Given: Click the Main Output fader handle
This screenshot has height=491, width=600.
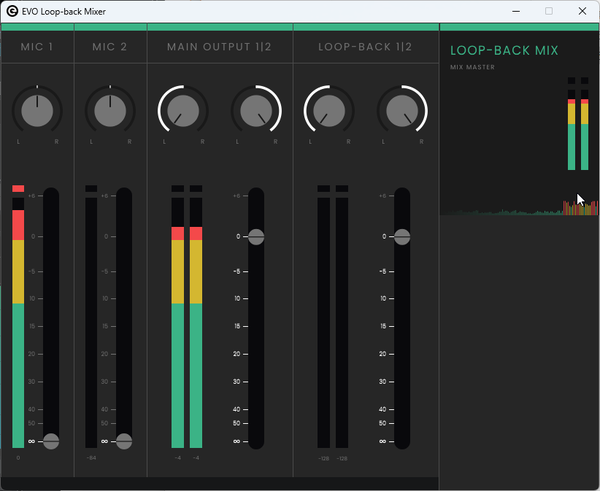Looking at the screenshot, I should pyautogui.click(x=256, y=237).
